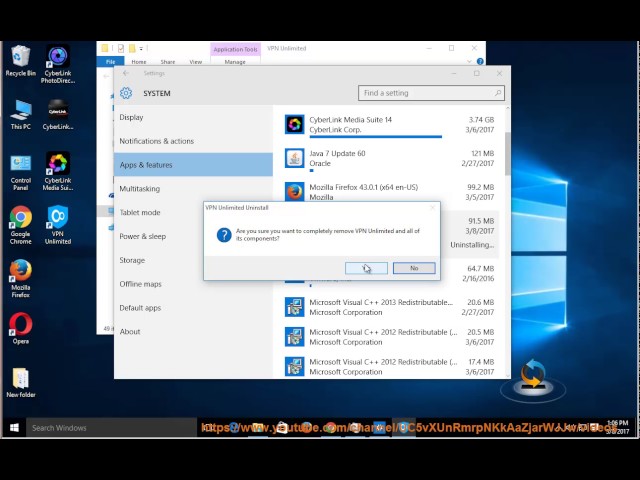Click the back arrow in Settings
The height and width of the screenshot is (480, 640).
(x=125, y=73)
